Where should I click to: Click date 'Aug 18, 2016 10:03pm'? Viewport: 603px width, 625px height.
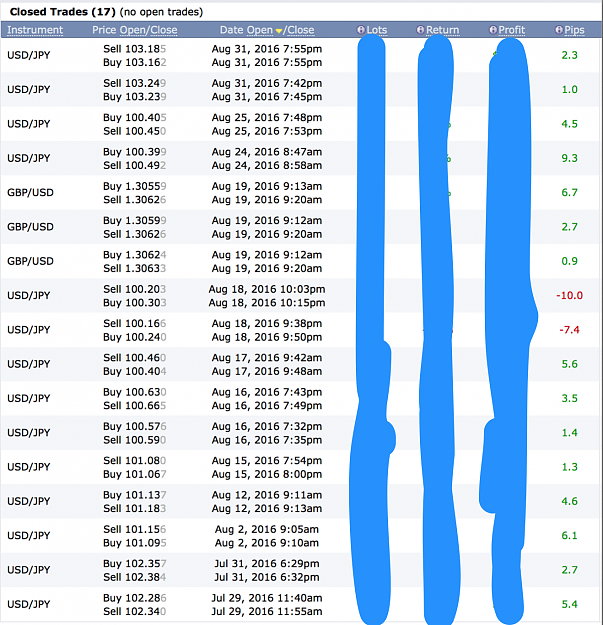267,289
